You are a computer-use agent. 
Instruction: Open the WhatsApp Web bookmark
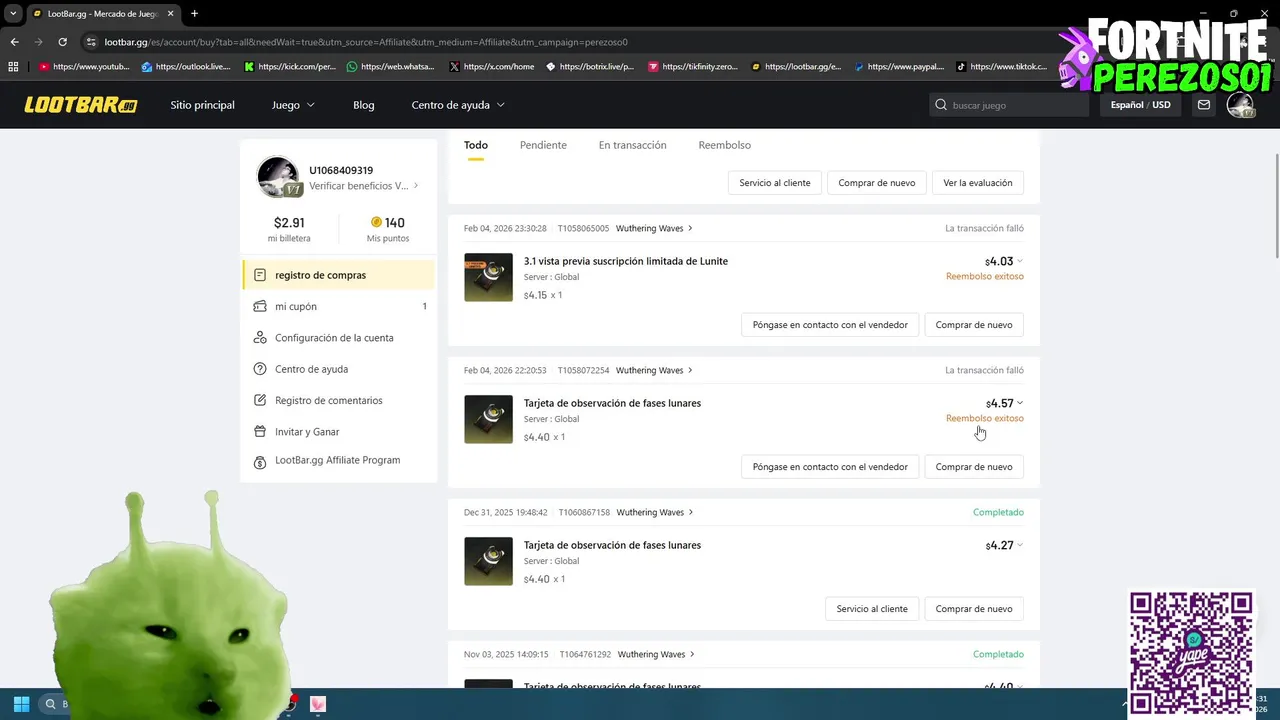391,67
